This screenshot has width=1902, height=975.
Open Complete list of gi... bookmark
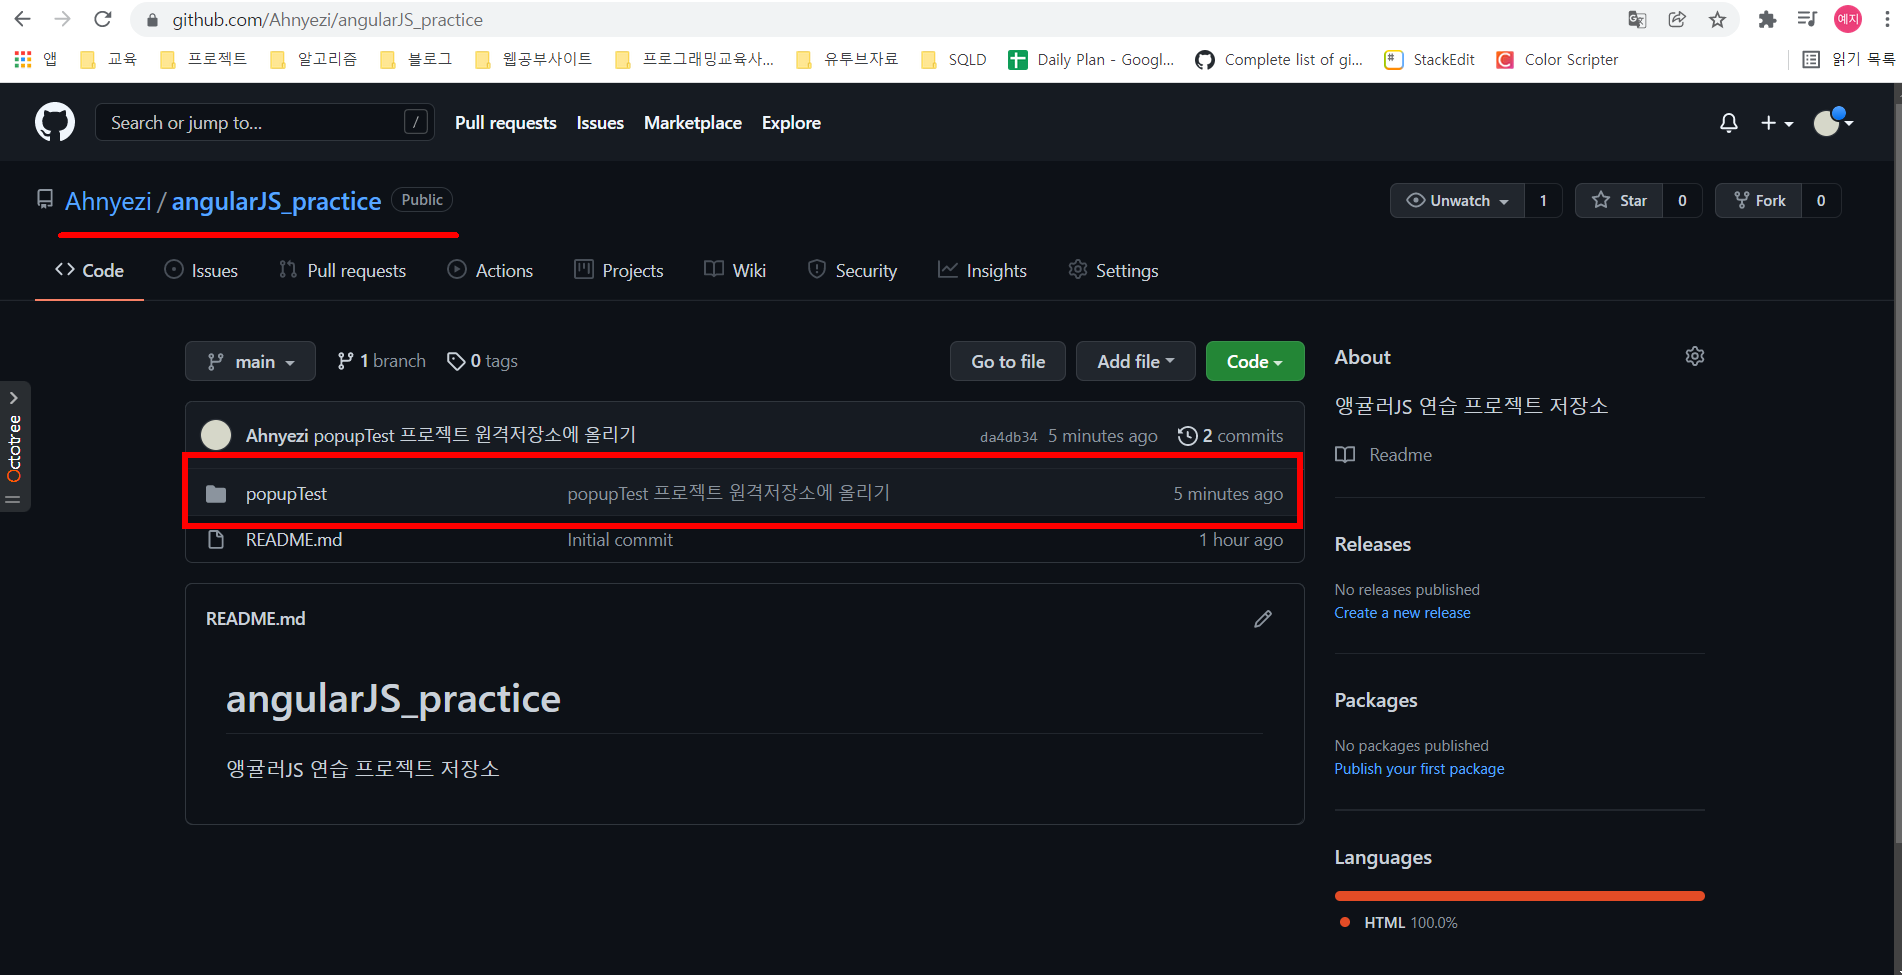click(1279, 60)
